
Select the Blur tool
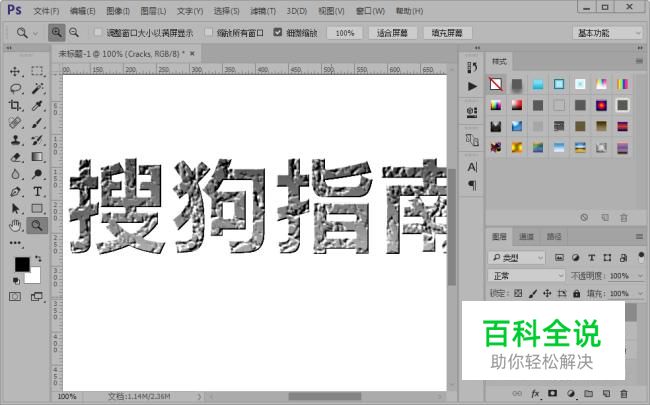15,174
